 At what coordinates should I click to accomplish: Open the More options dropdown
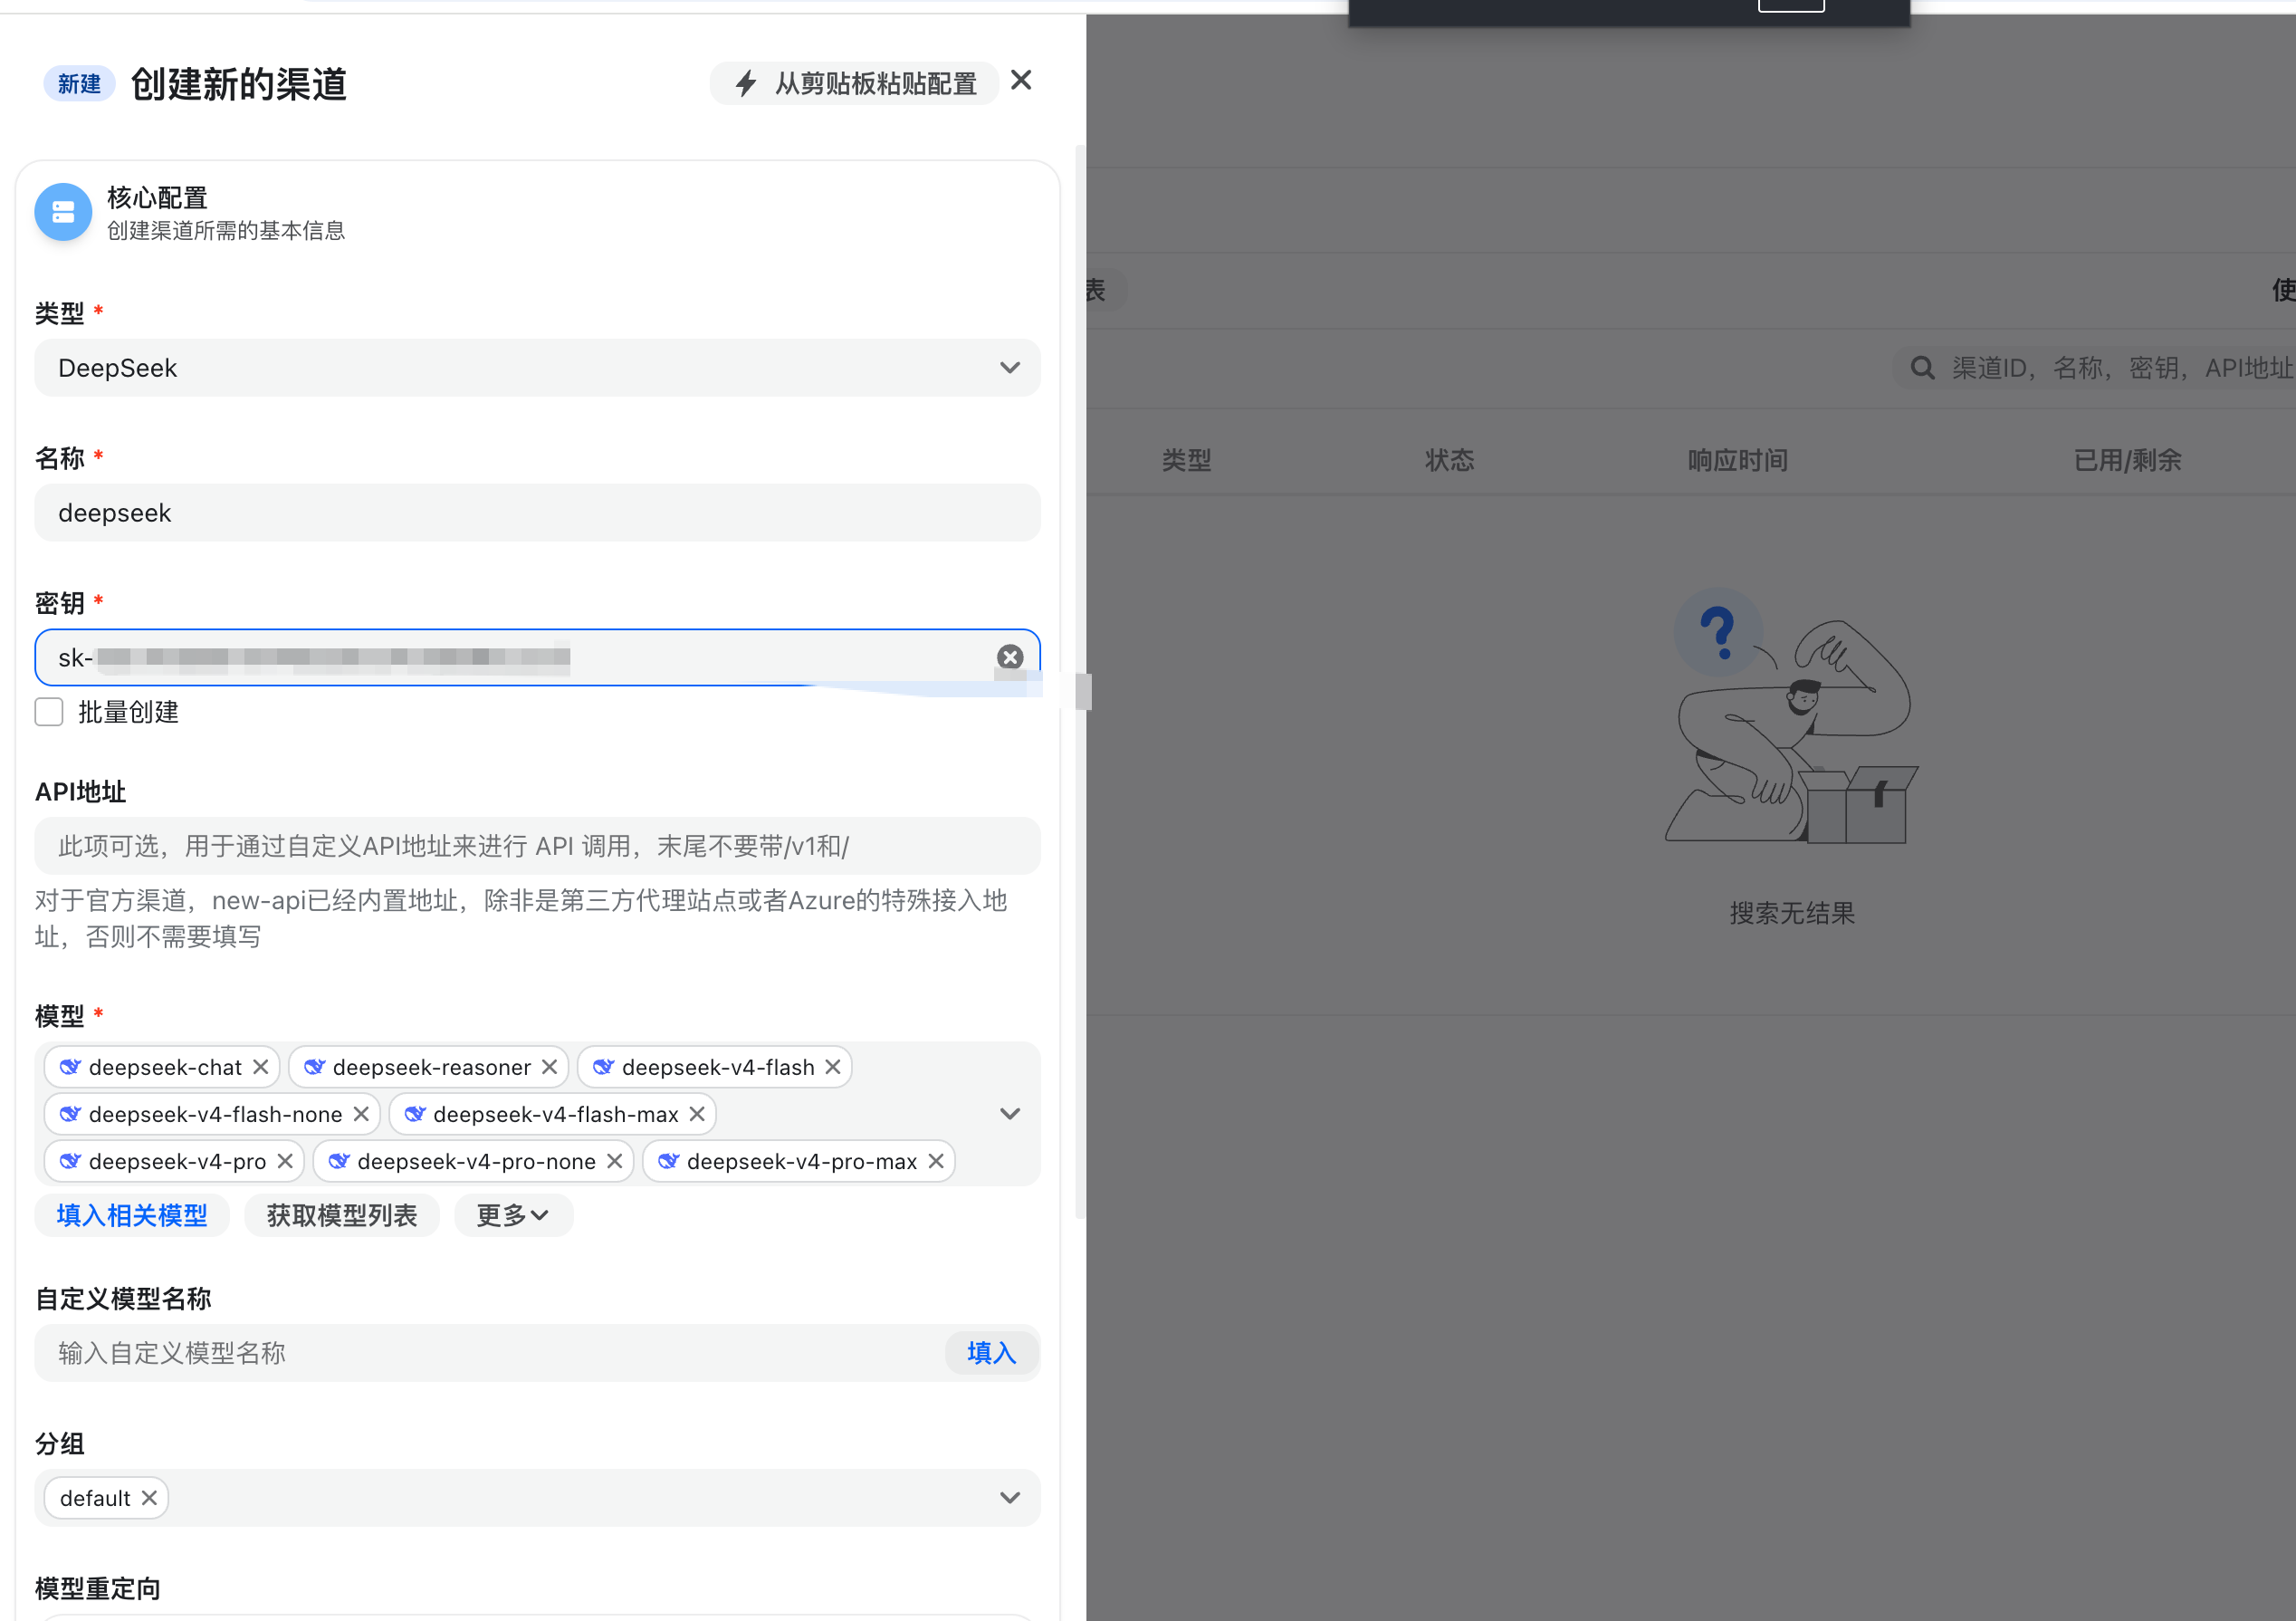click(x=513, y=1216)
